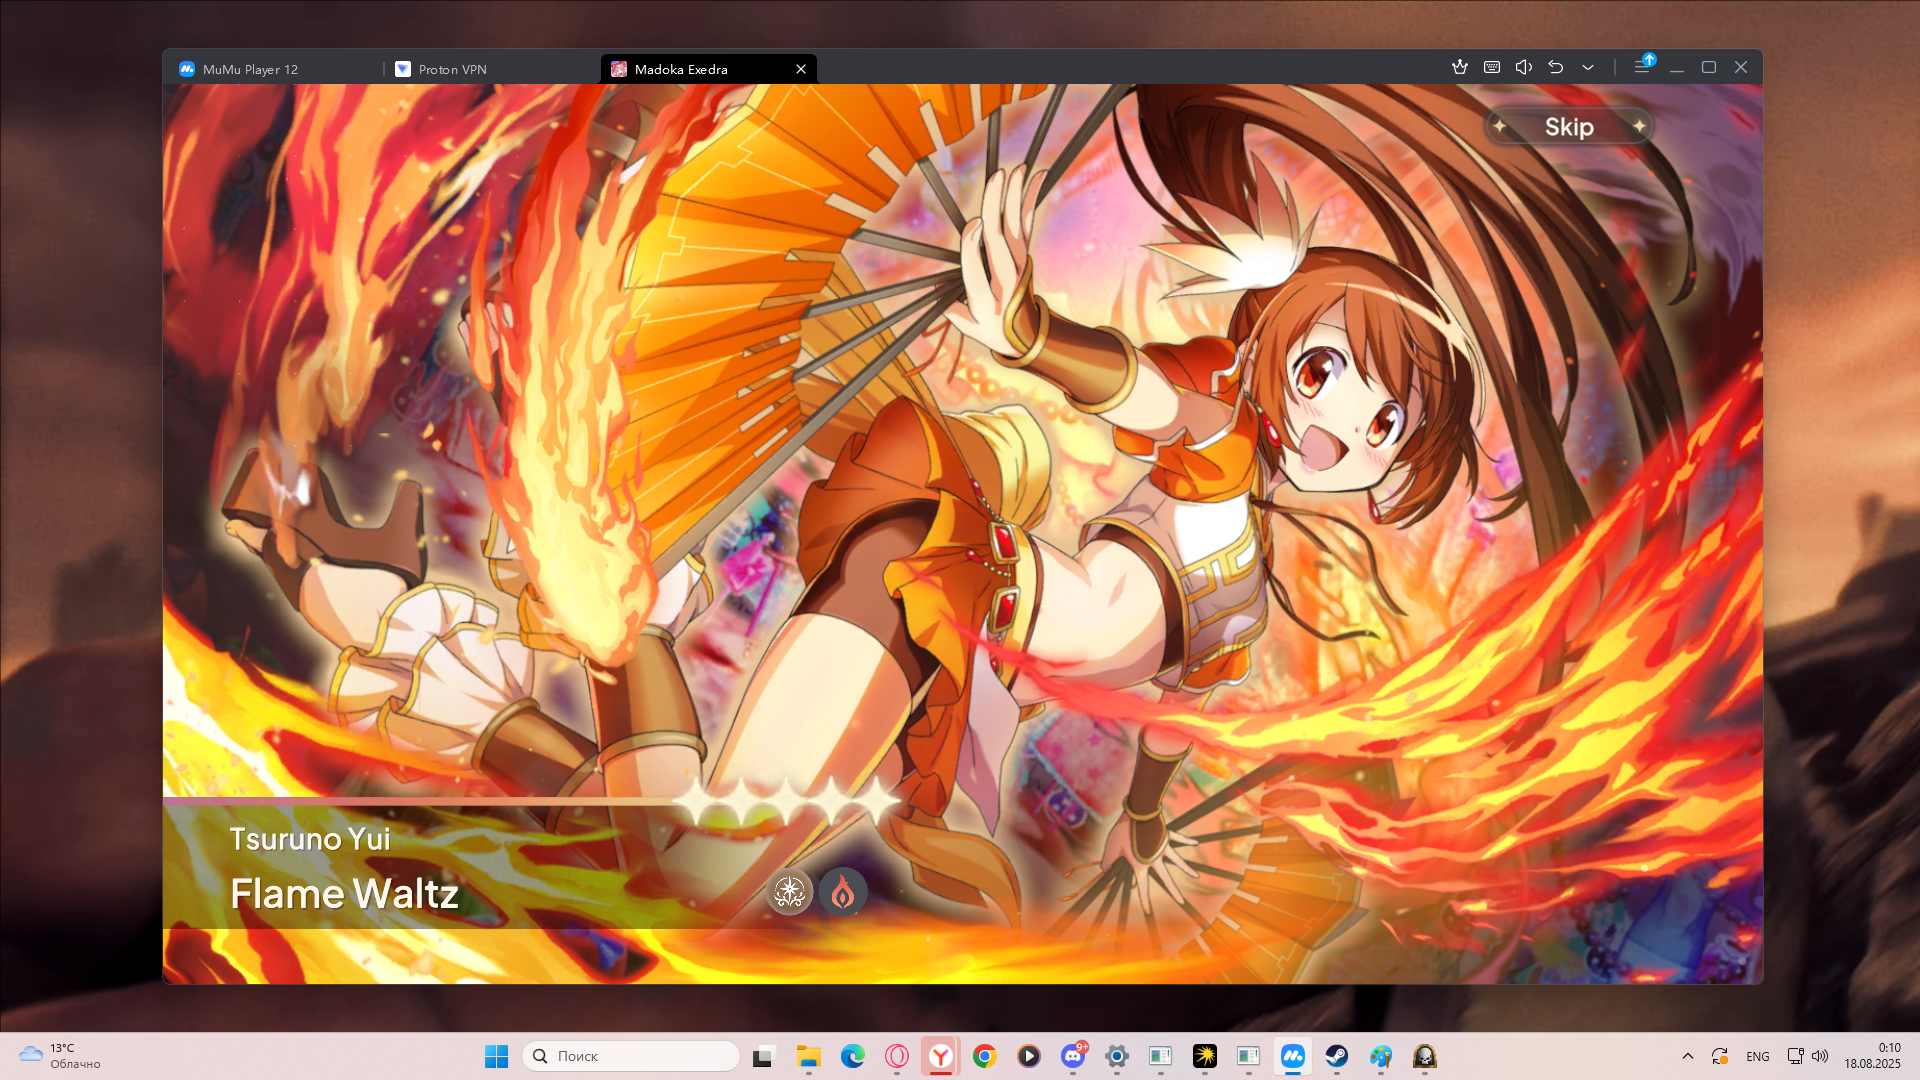Image resolution: width=1920 pixels, height=1080 pixels.
Task: Switch to the MuMu Player 12 tab
Action: [250, 69]
